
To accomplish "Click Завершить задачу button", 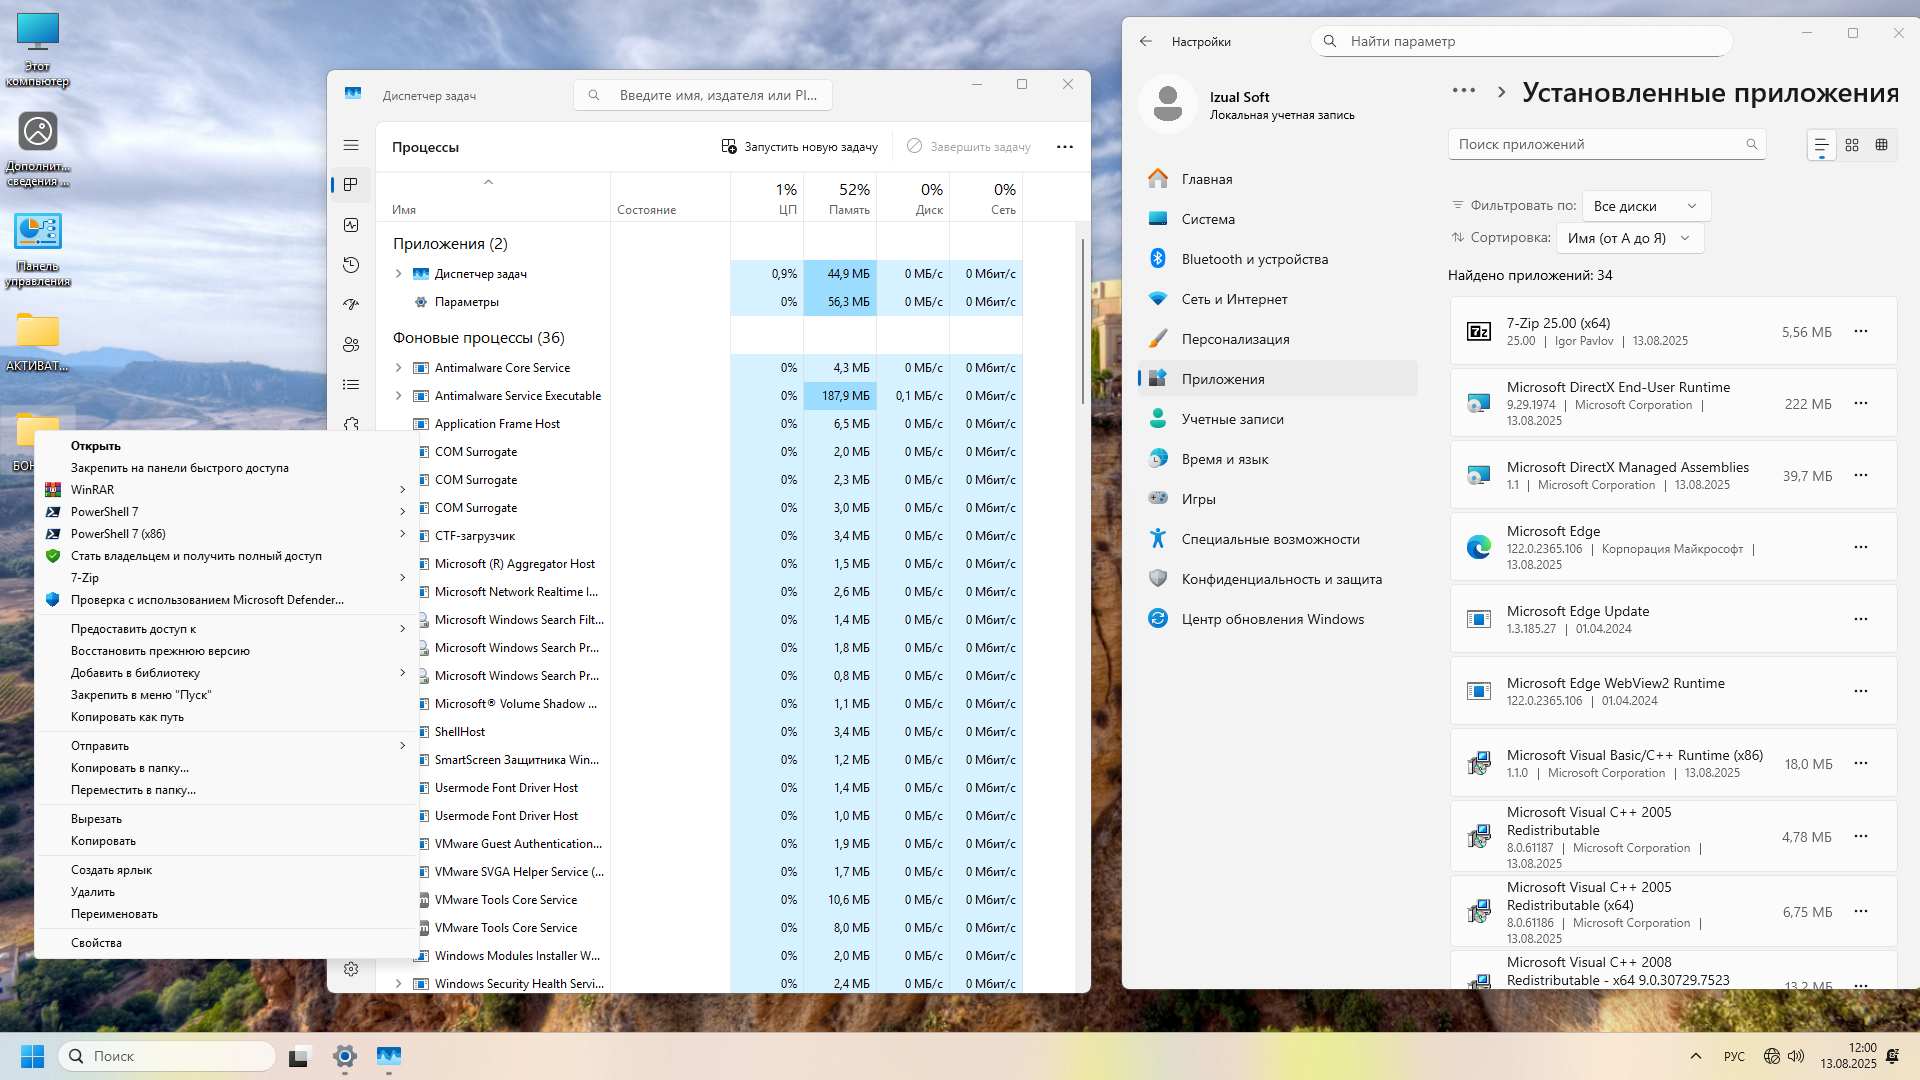I will [969, 147].
